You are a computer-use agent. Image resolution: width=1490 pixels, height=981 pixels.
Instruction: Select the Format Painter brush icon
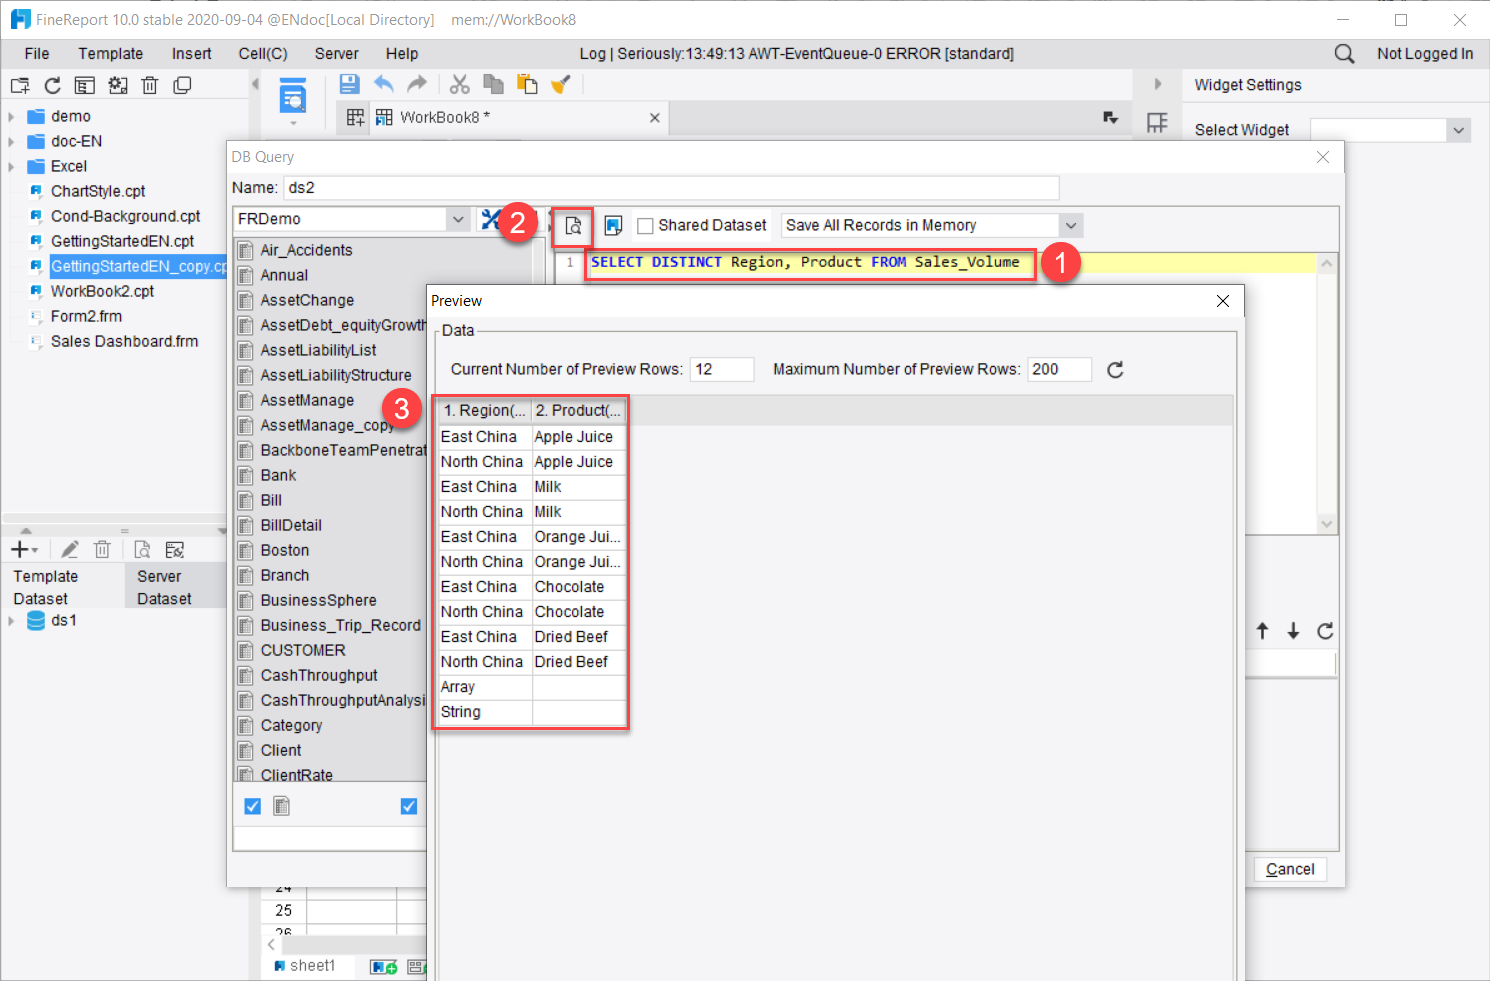tap(561, 84)
